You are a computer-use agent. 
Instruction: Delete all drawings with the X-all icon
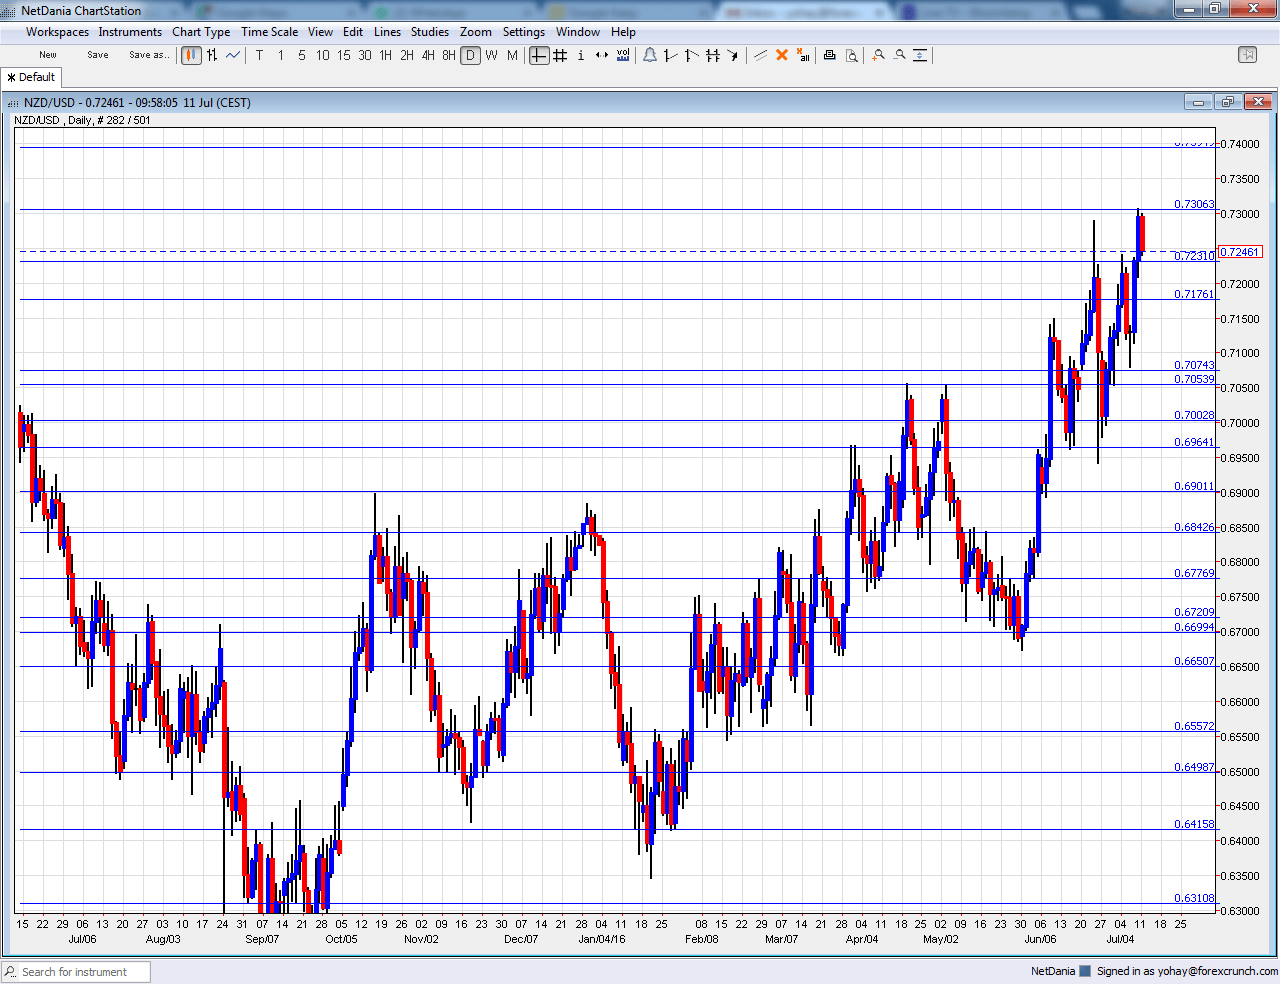pyautogui.click(x=803, y=55)
